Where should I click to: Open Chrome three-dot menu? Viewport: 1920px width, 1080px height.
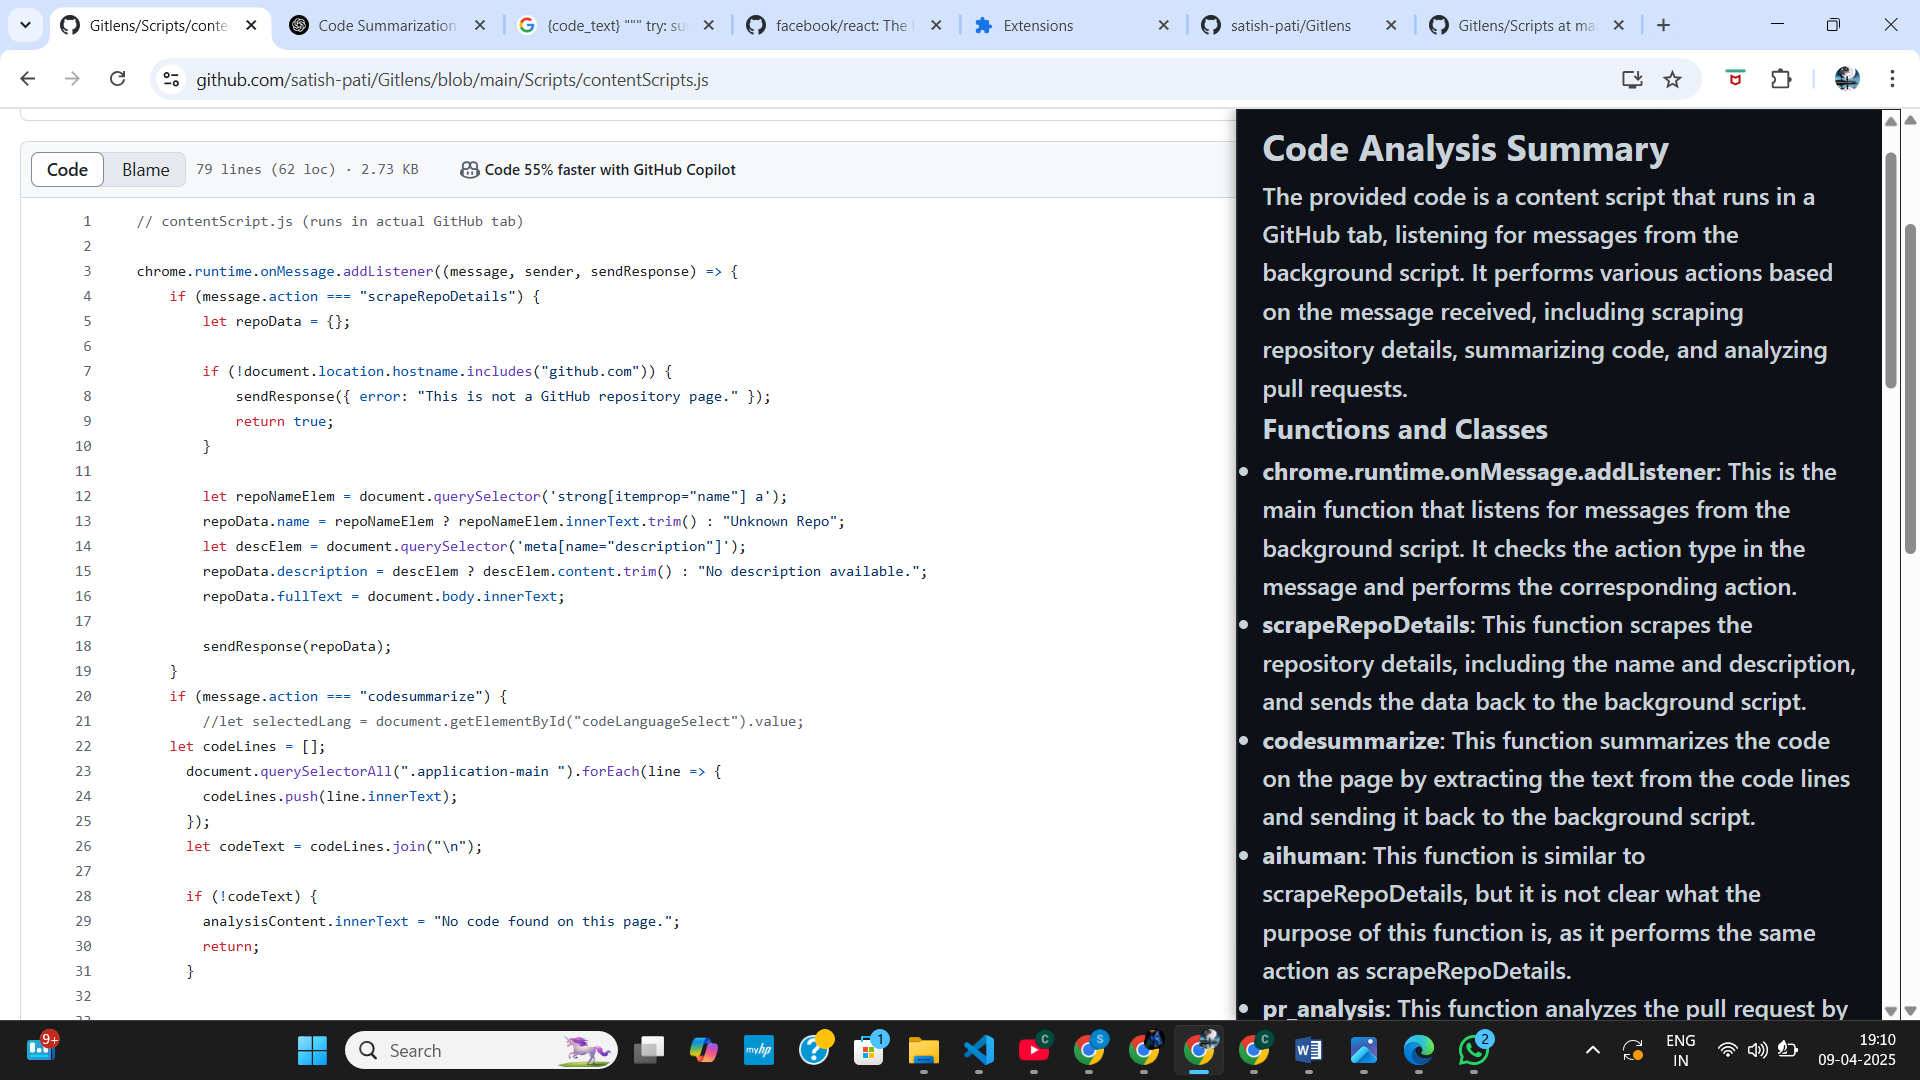click(x=1892, y=79)
